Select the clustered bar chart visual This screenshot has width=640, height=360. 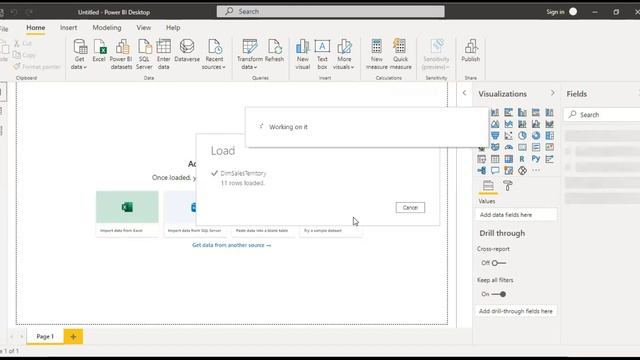pos(509,112)
